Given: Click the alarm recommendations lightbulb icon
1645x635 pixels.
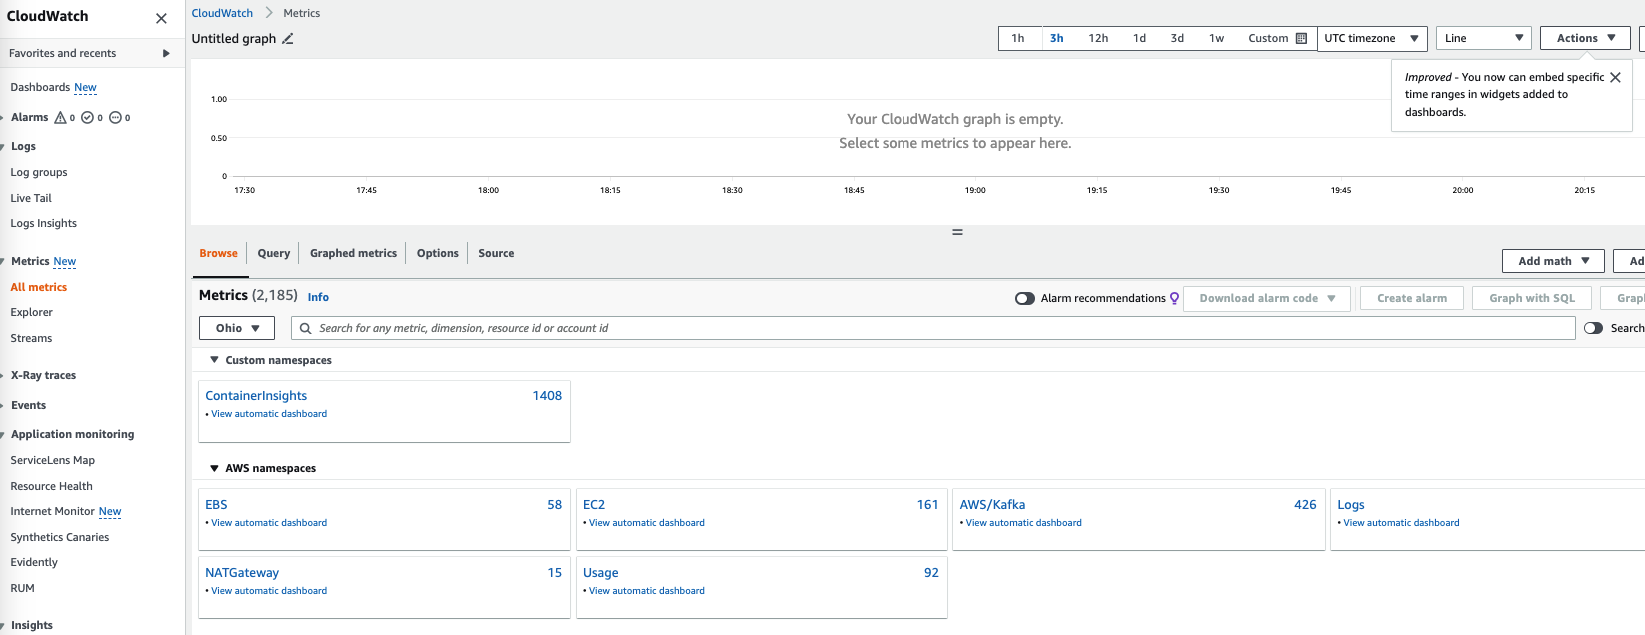Looking at the screenshot, I should tap(1174, 298).
